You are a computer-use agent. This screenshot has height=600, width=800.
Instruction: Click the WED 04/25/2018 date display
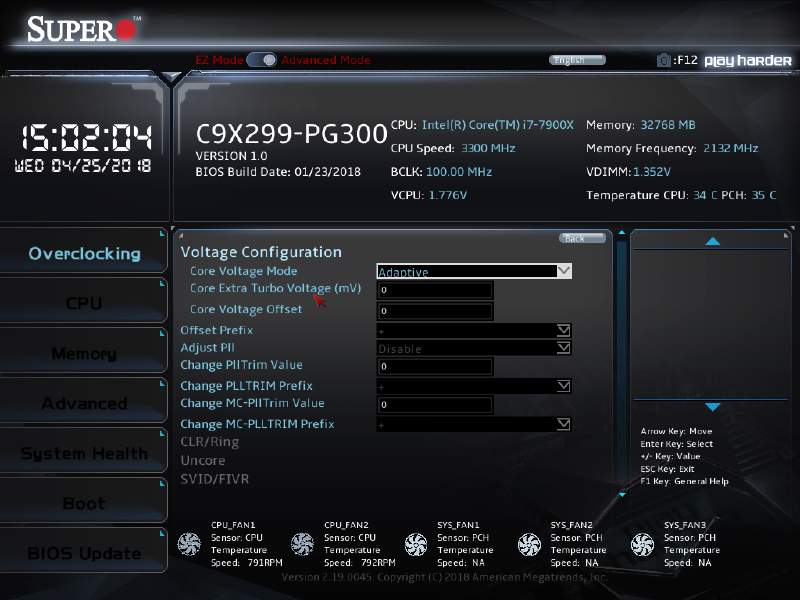(x=83, y=166)
